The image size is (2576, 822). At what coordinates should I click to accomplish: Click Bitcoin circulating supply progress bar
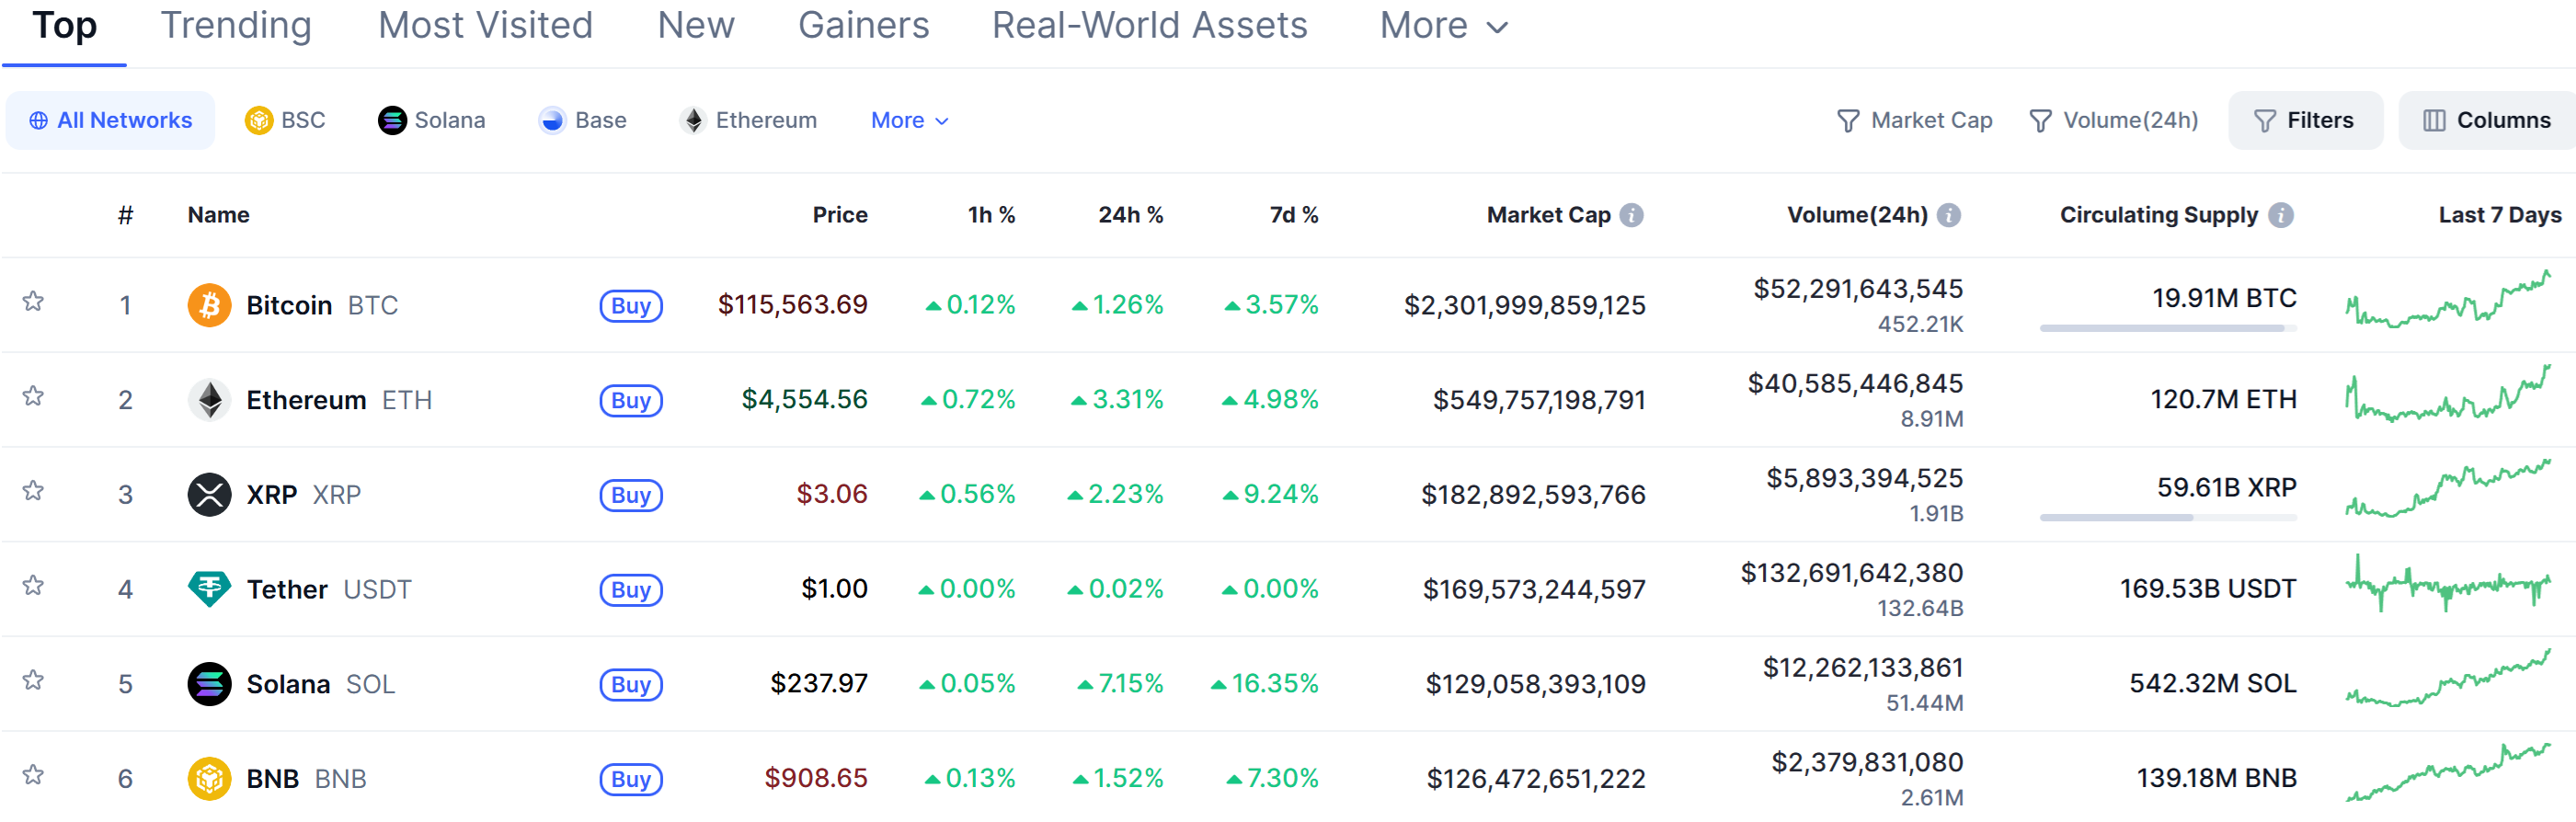click(x=2168, y=328)
